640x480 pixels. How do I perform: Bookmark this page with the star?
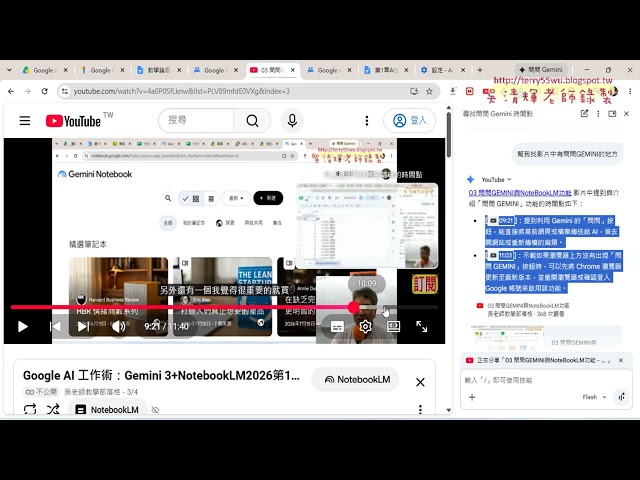429,91
